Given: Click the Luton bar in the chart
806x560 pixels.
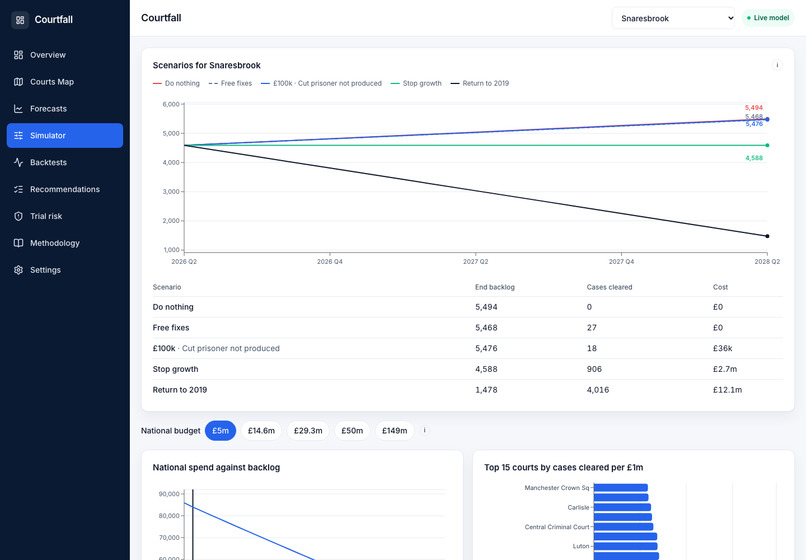Looking at the screenshot, I should pos(626,546).
